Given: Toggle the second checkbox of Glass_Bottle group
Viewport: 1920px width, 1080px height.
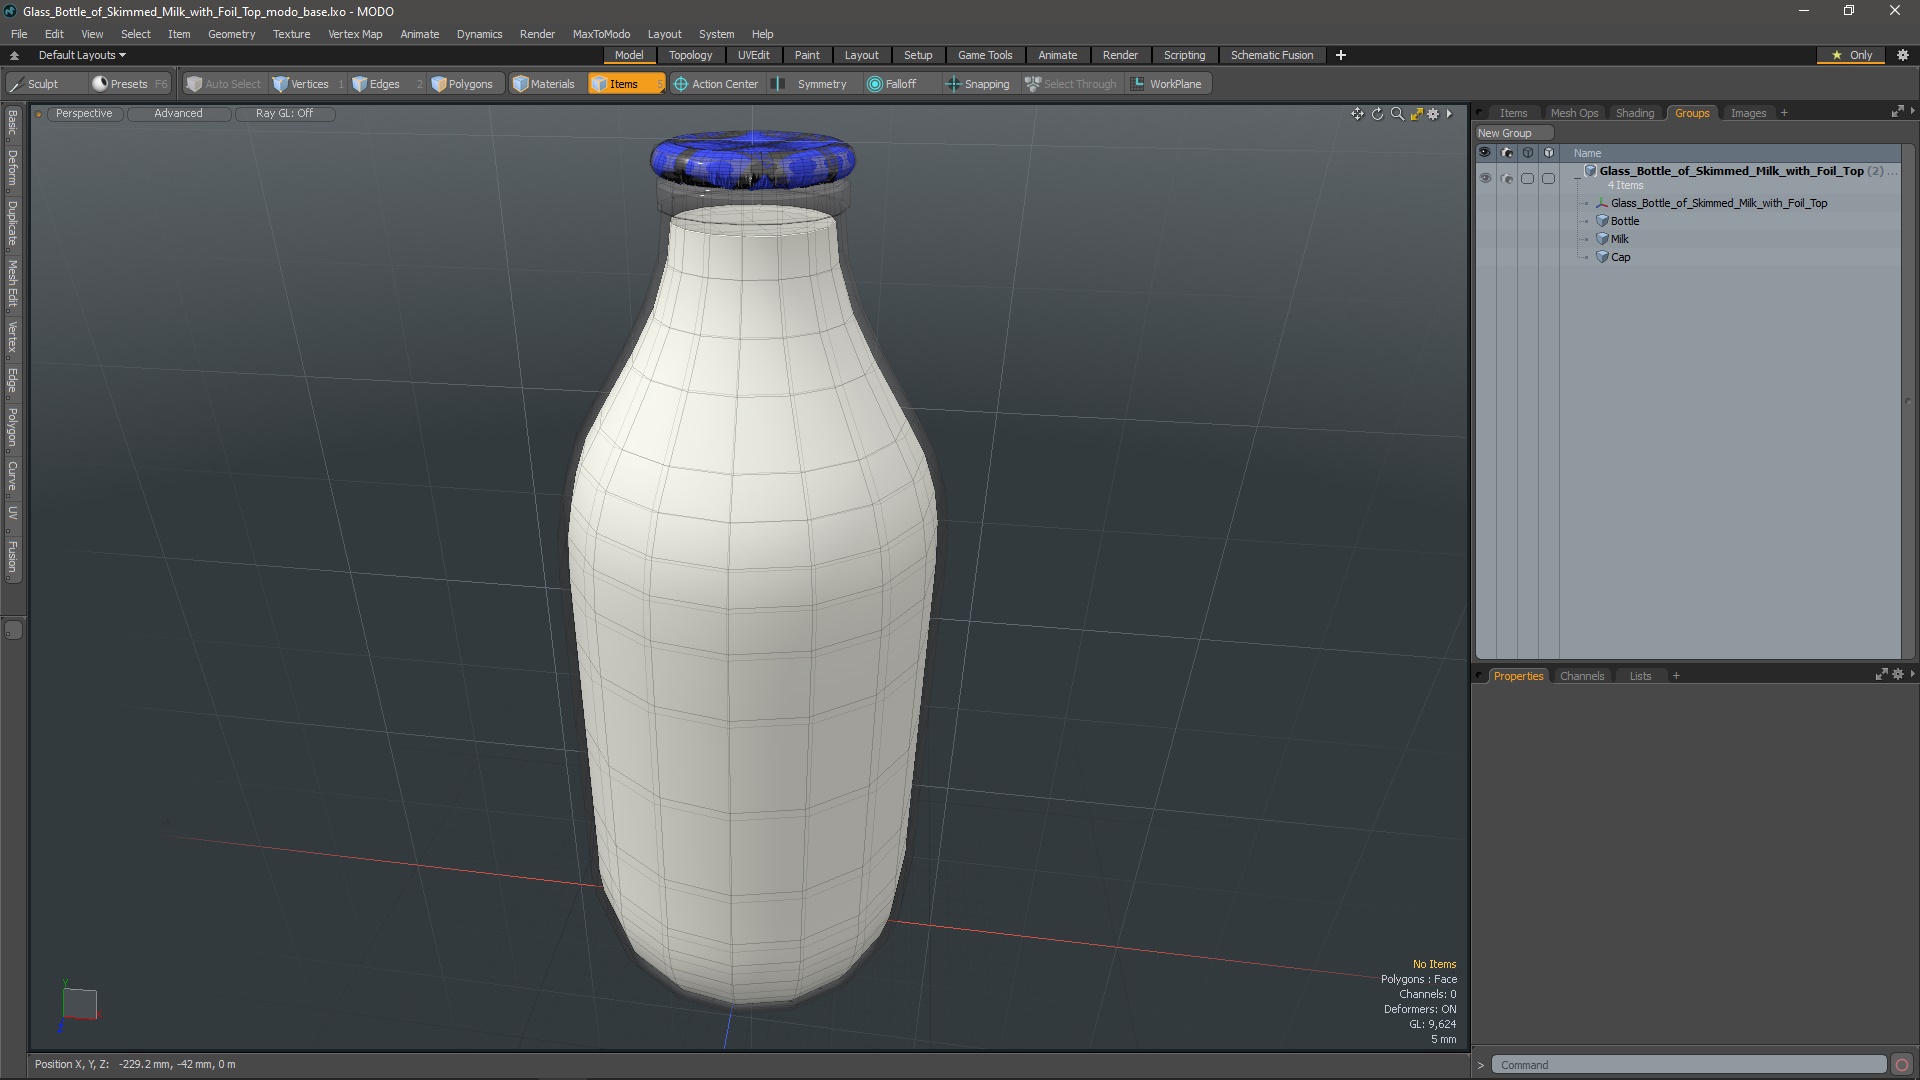Looking at the screenshot, I should coord(1549,179).
